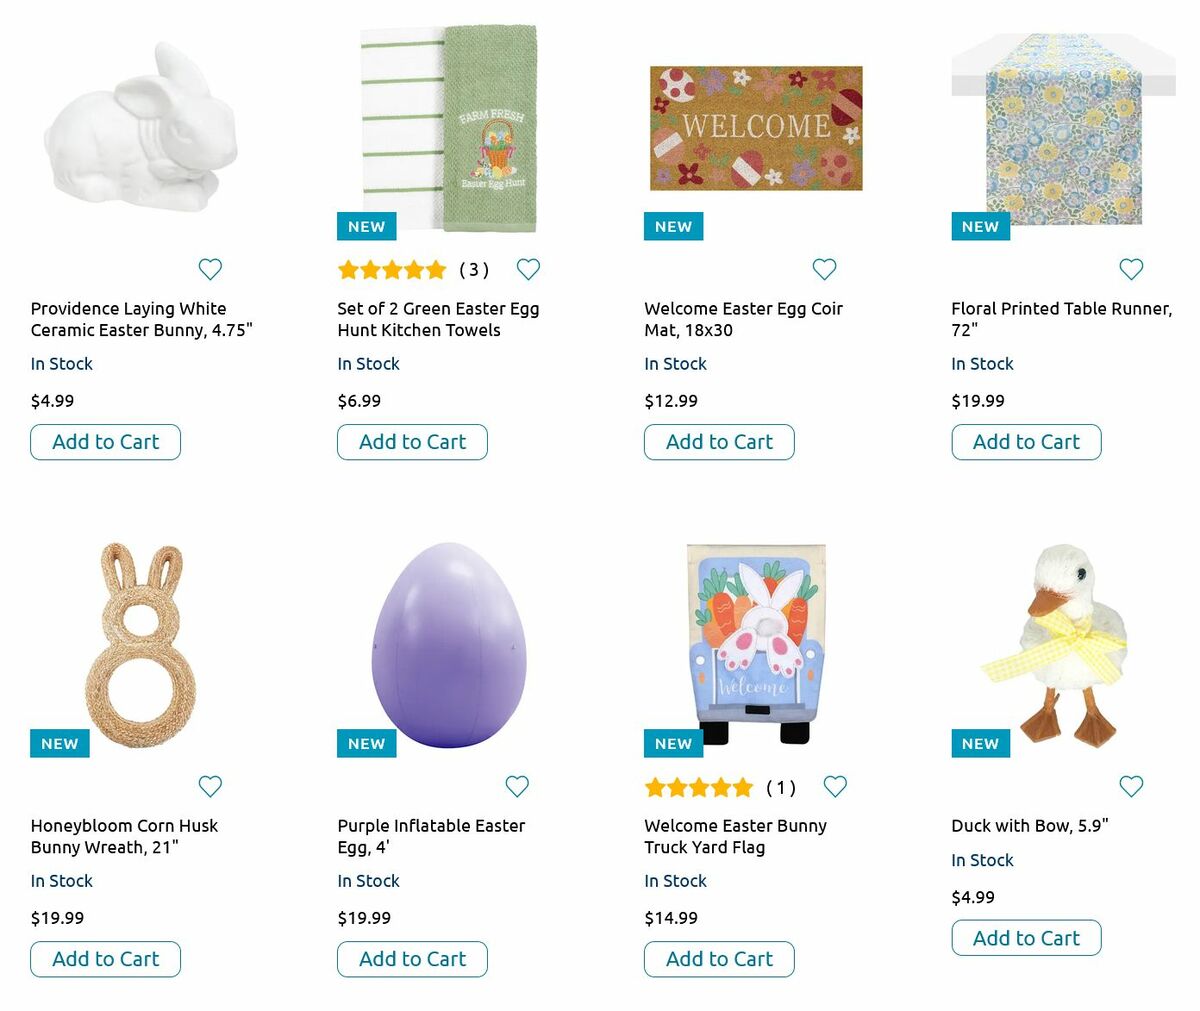View star rating of Bunny Truck Yard Flag
This screenshot has width=1200, height=1011.
tap(699, 787)
